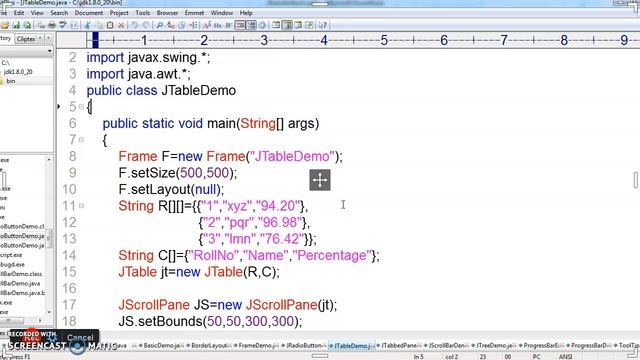Click the PC line-ending status bar entry
This screenshot has width=640, height=360.
(537, 357)
